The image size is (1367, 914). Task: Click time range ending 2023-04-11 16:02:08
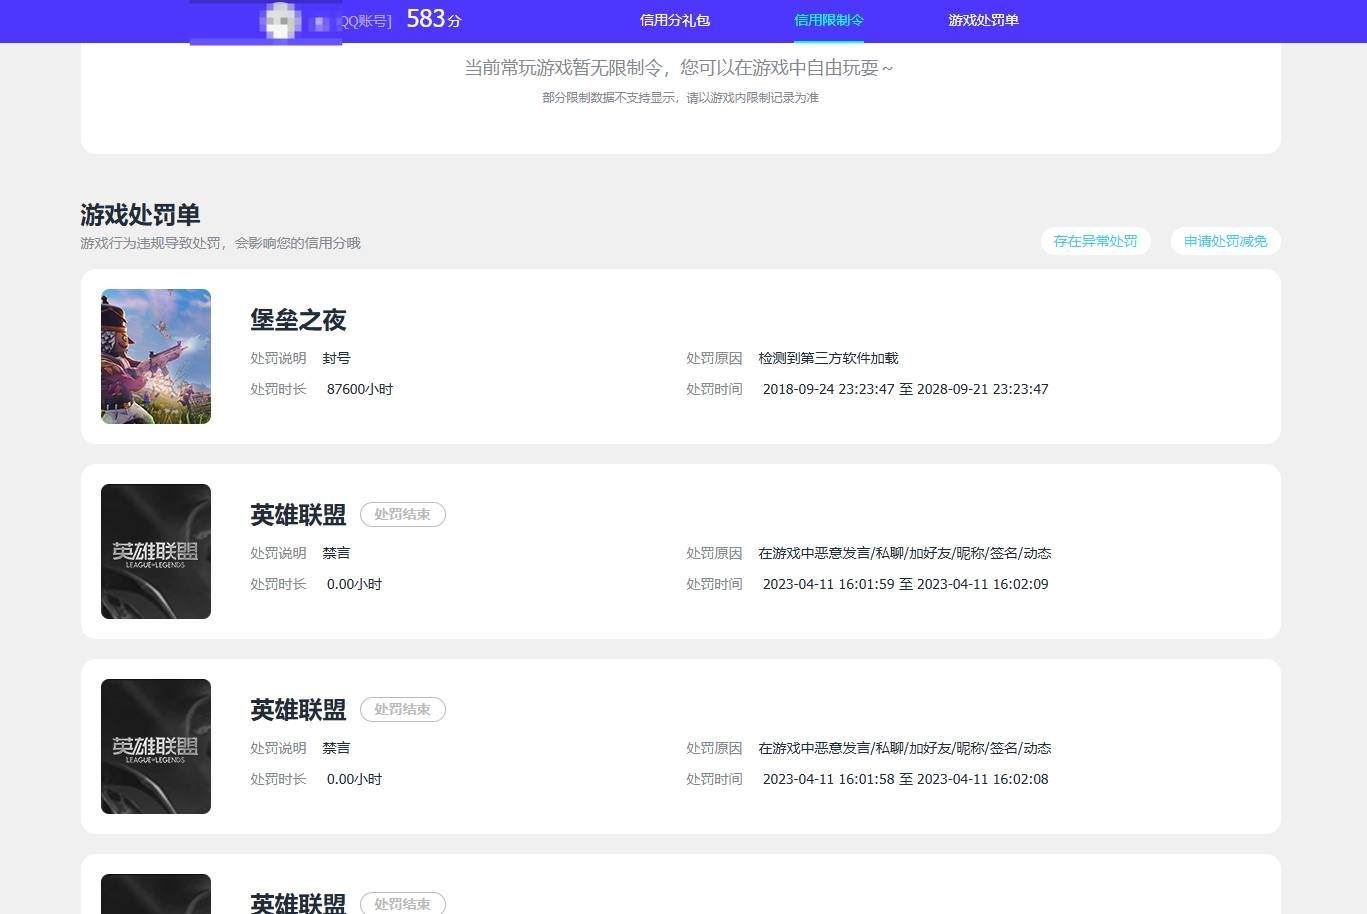coord(905,779)
